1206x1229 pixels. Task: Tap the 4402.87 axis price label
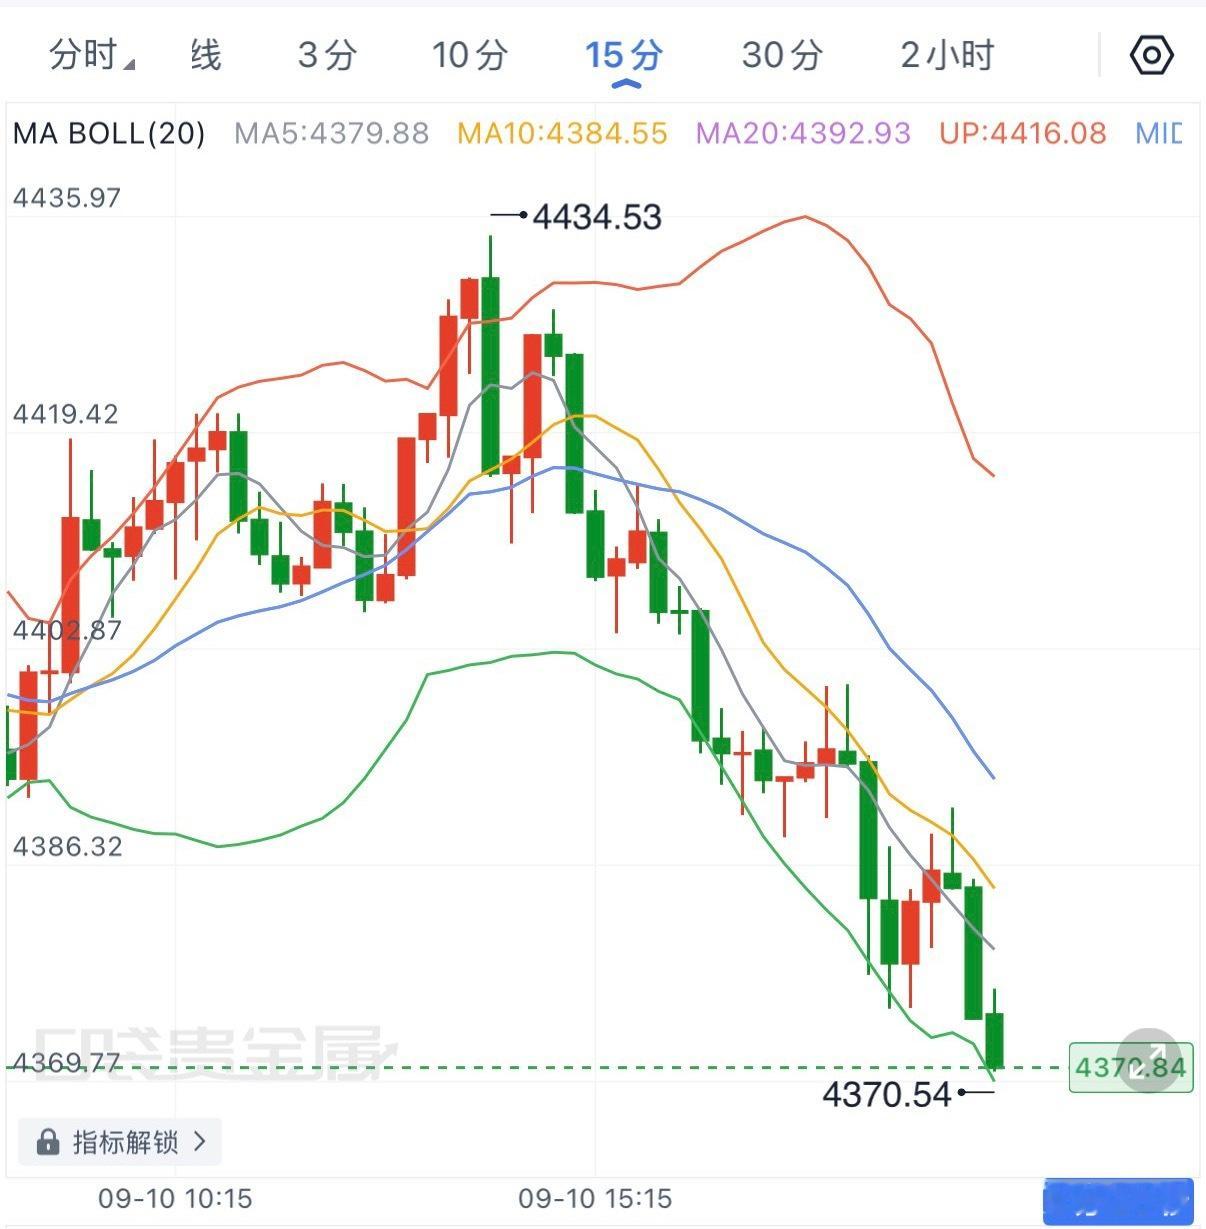click(66, 630)
